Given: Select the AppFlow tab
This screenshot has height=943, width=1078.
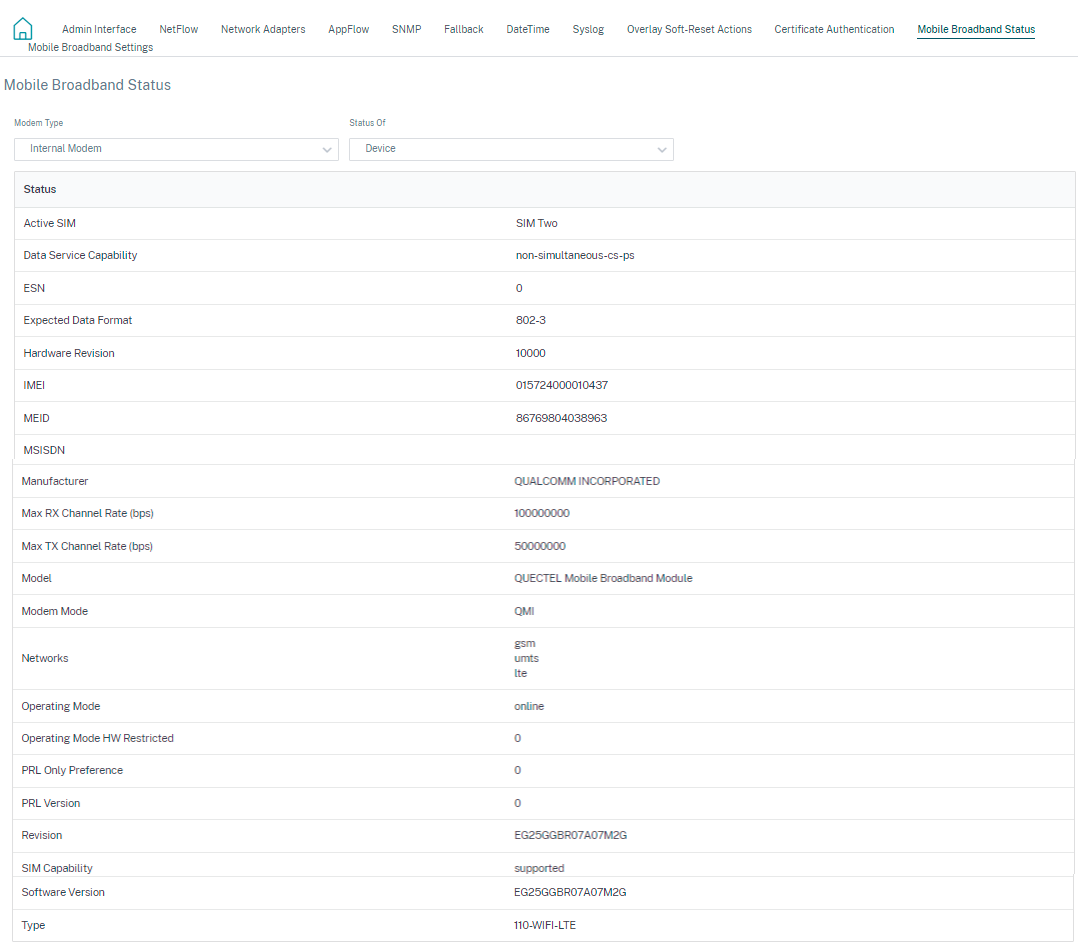Looking at the screenshot, I should click(349, 30).
